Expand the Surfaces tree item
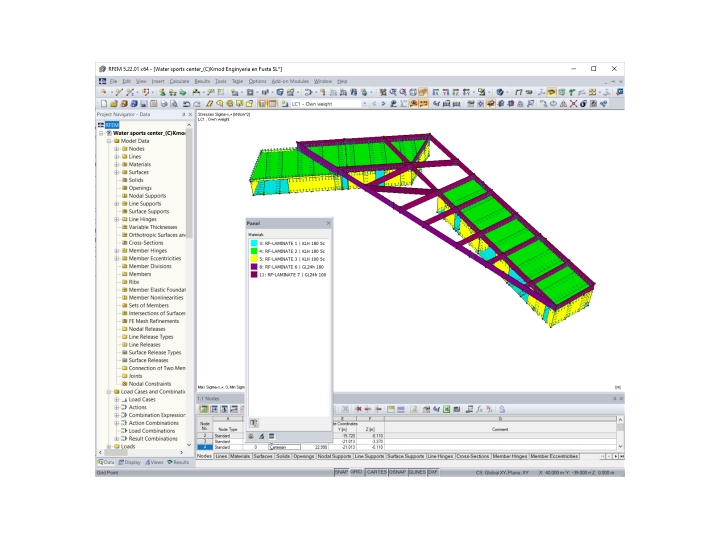Viewport: 720px width, 540px height. (x=117, y=172)
